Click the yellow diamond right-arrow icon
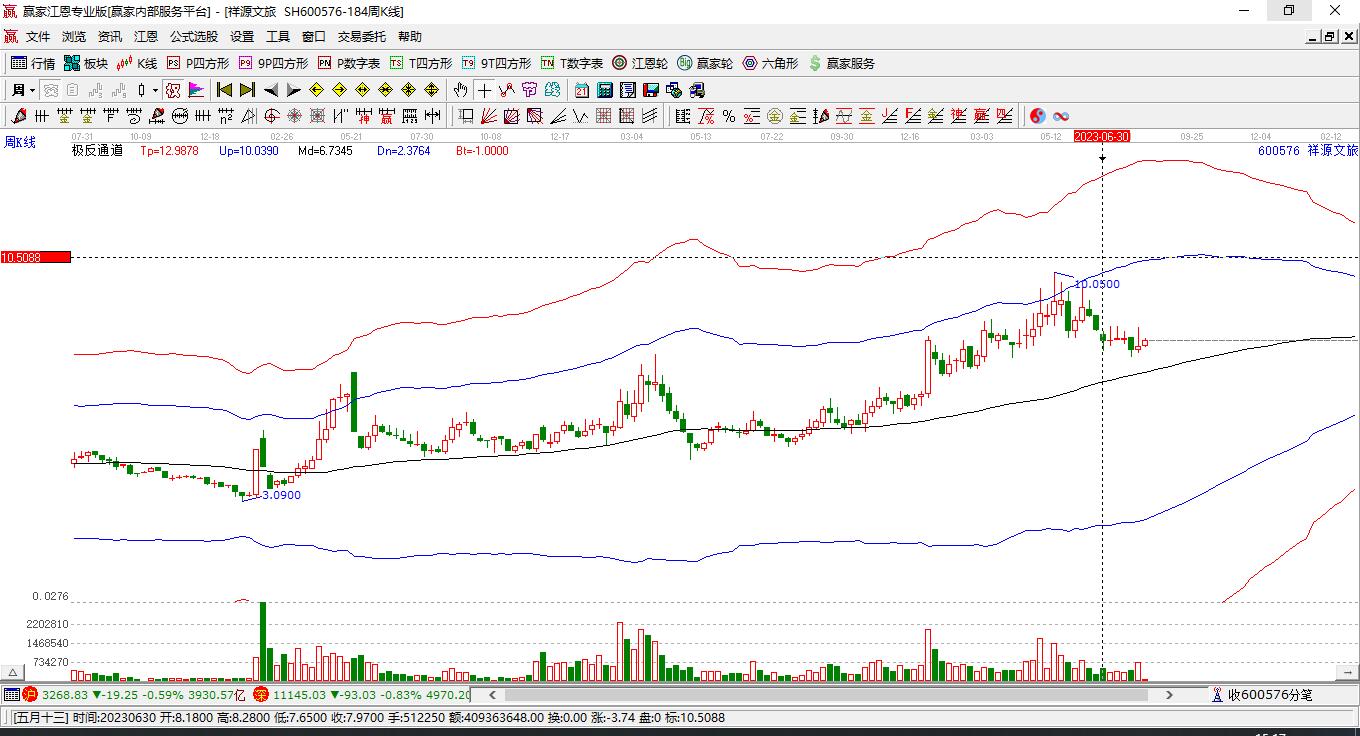This screenshot has width=1360, height=736. (x=340, y=90)
